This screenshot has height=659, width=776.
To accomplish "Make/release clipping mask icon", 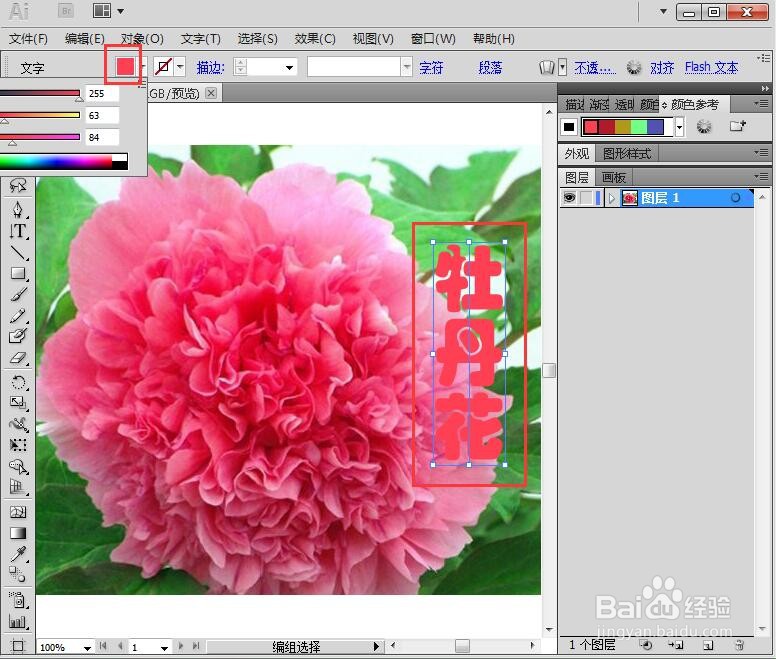I will coord(645,645).
